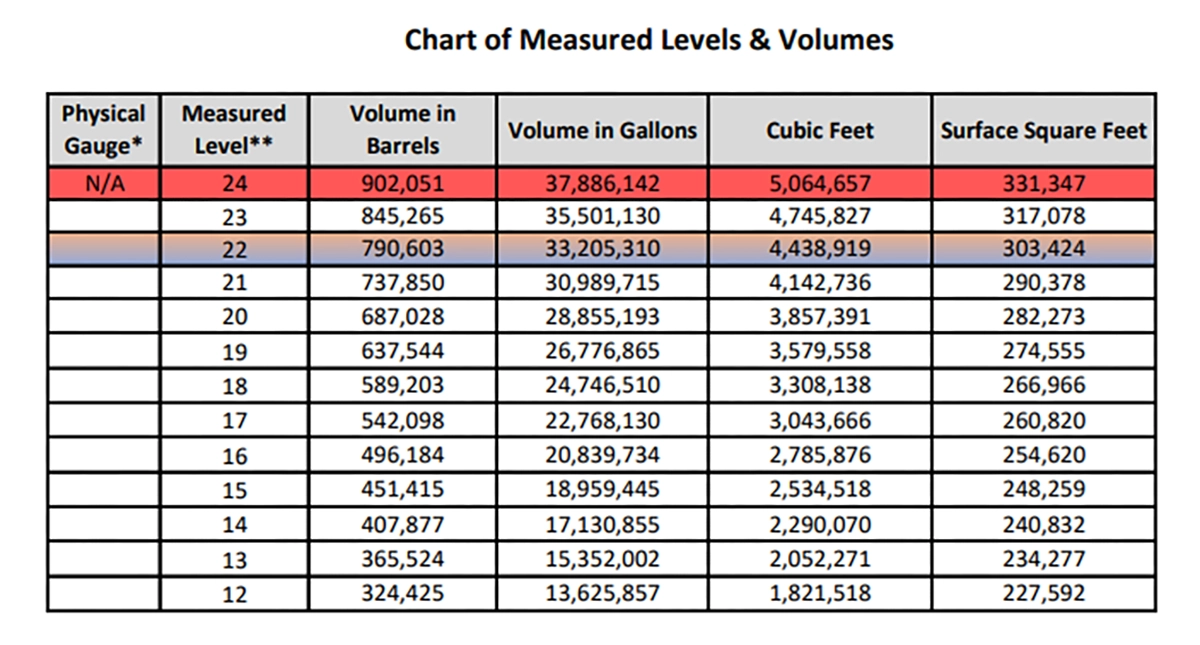Click measured level cell '23'
Screen dimensions: 1200x645
234,217
